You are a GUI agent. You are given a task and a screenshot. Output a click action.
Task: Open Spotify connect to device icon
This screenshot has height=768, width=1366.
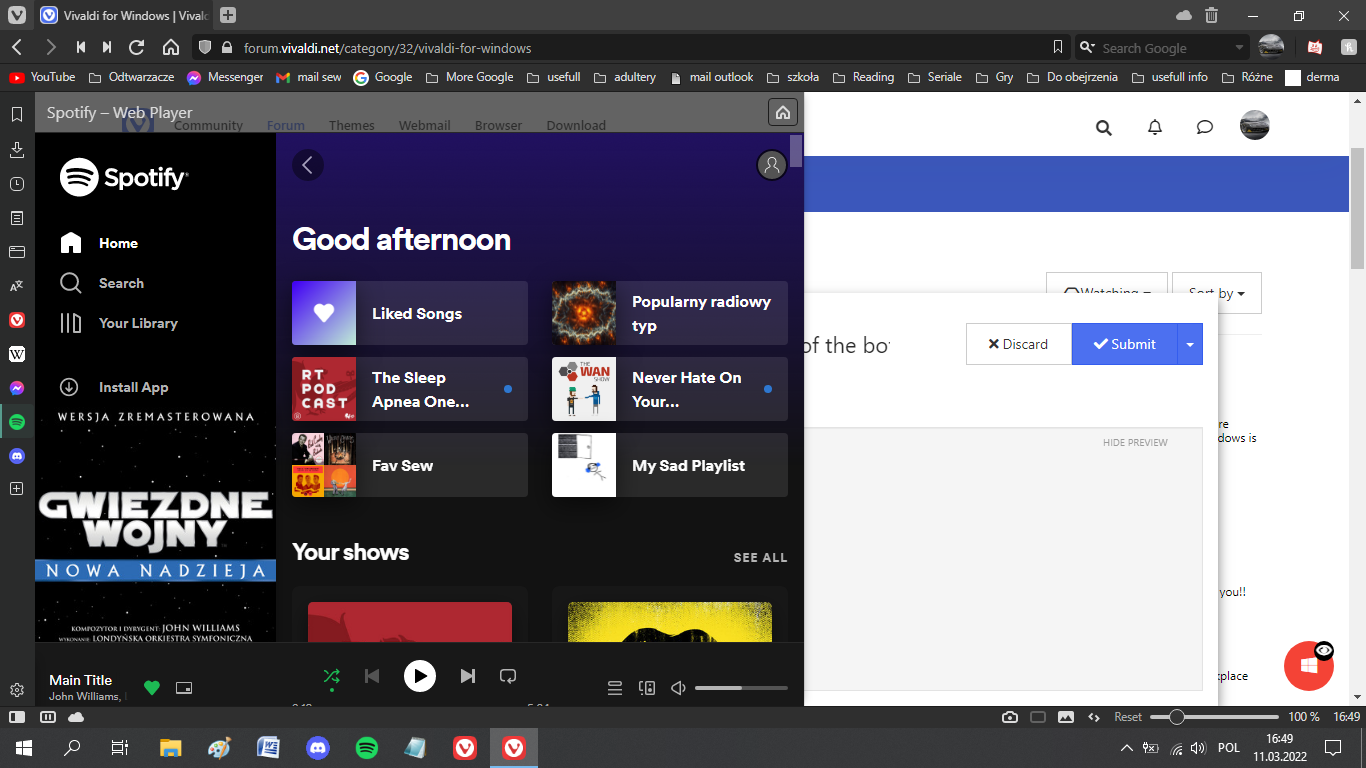pyautogui.click(x=647, y=688)
